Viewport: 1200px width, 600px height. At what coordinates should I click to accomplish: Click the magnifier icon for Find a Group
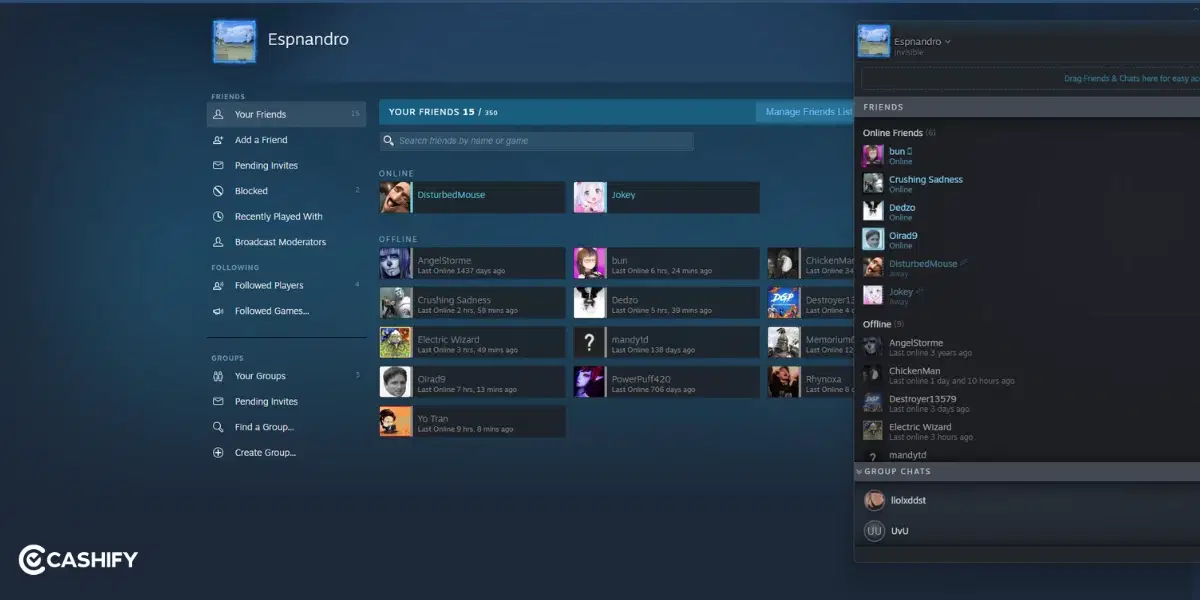[x=218, y=427]
